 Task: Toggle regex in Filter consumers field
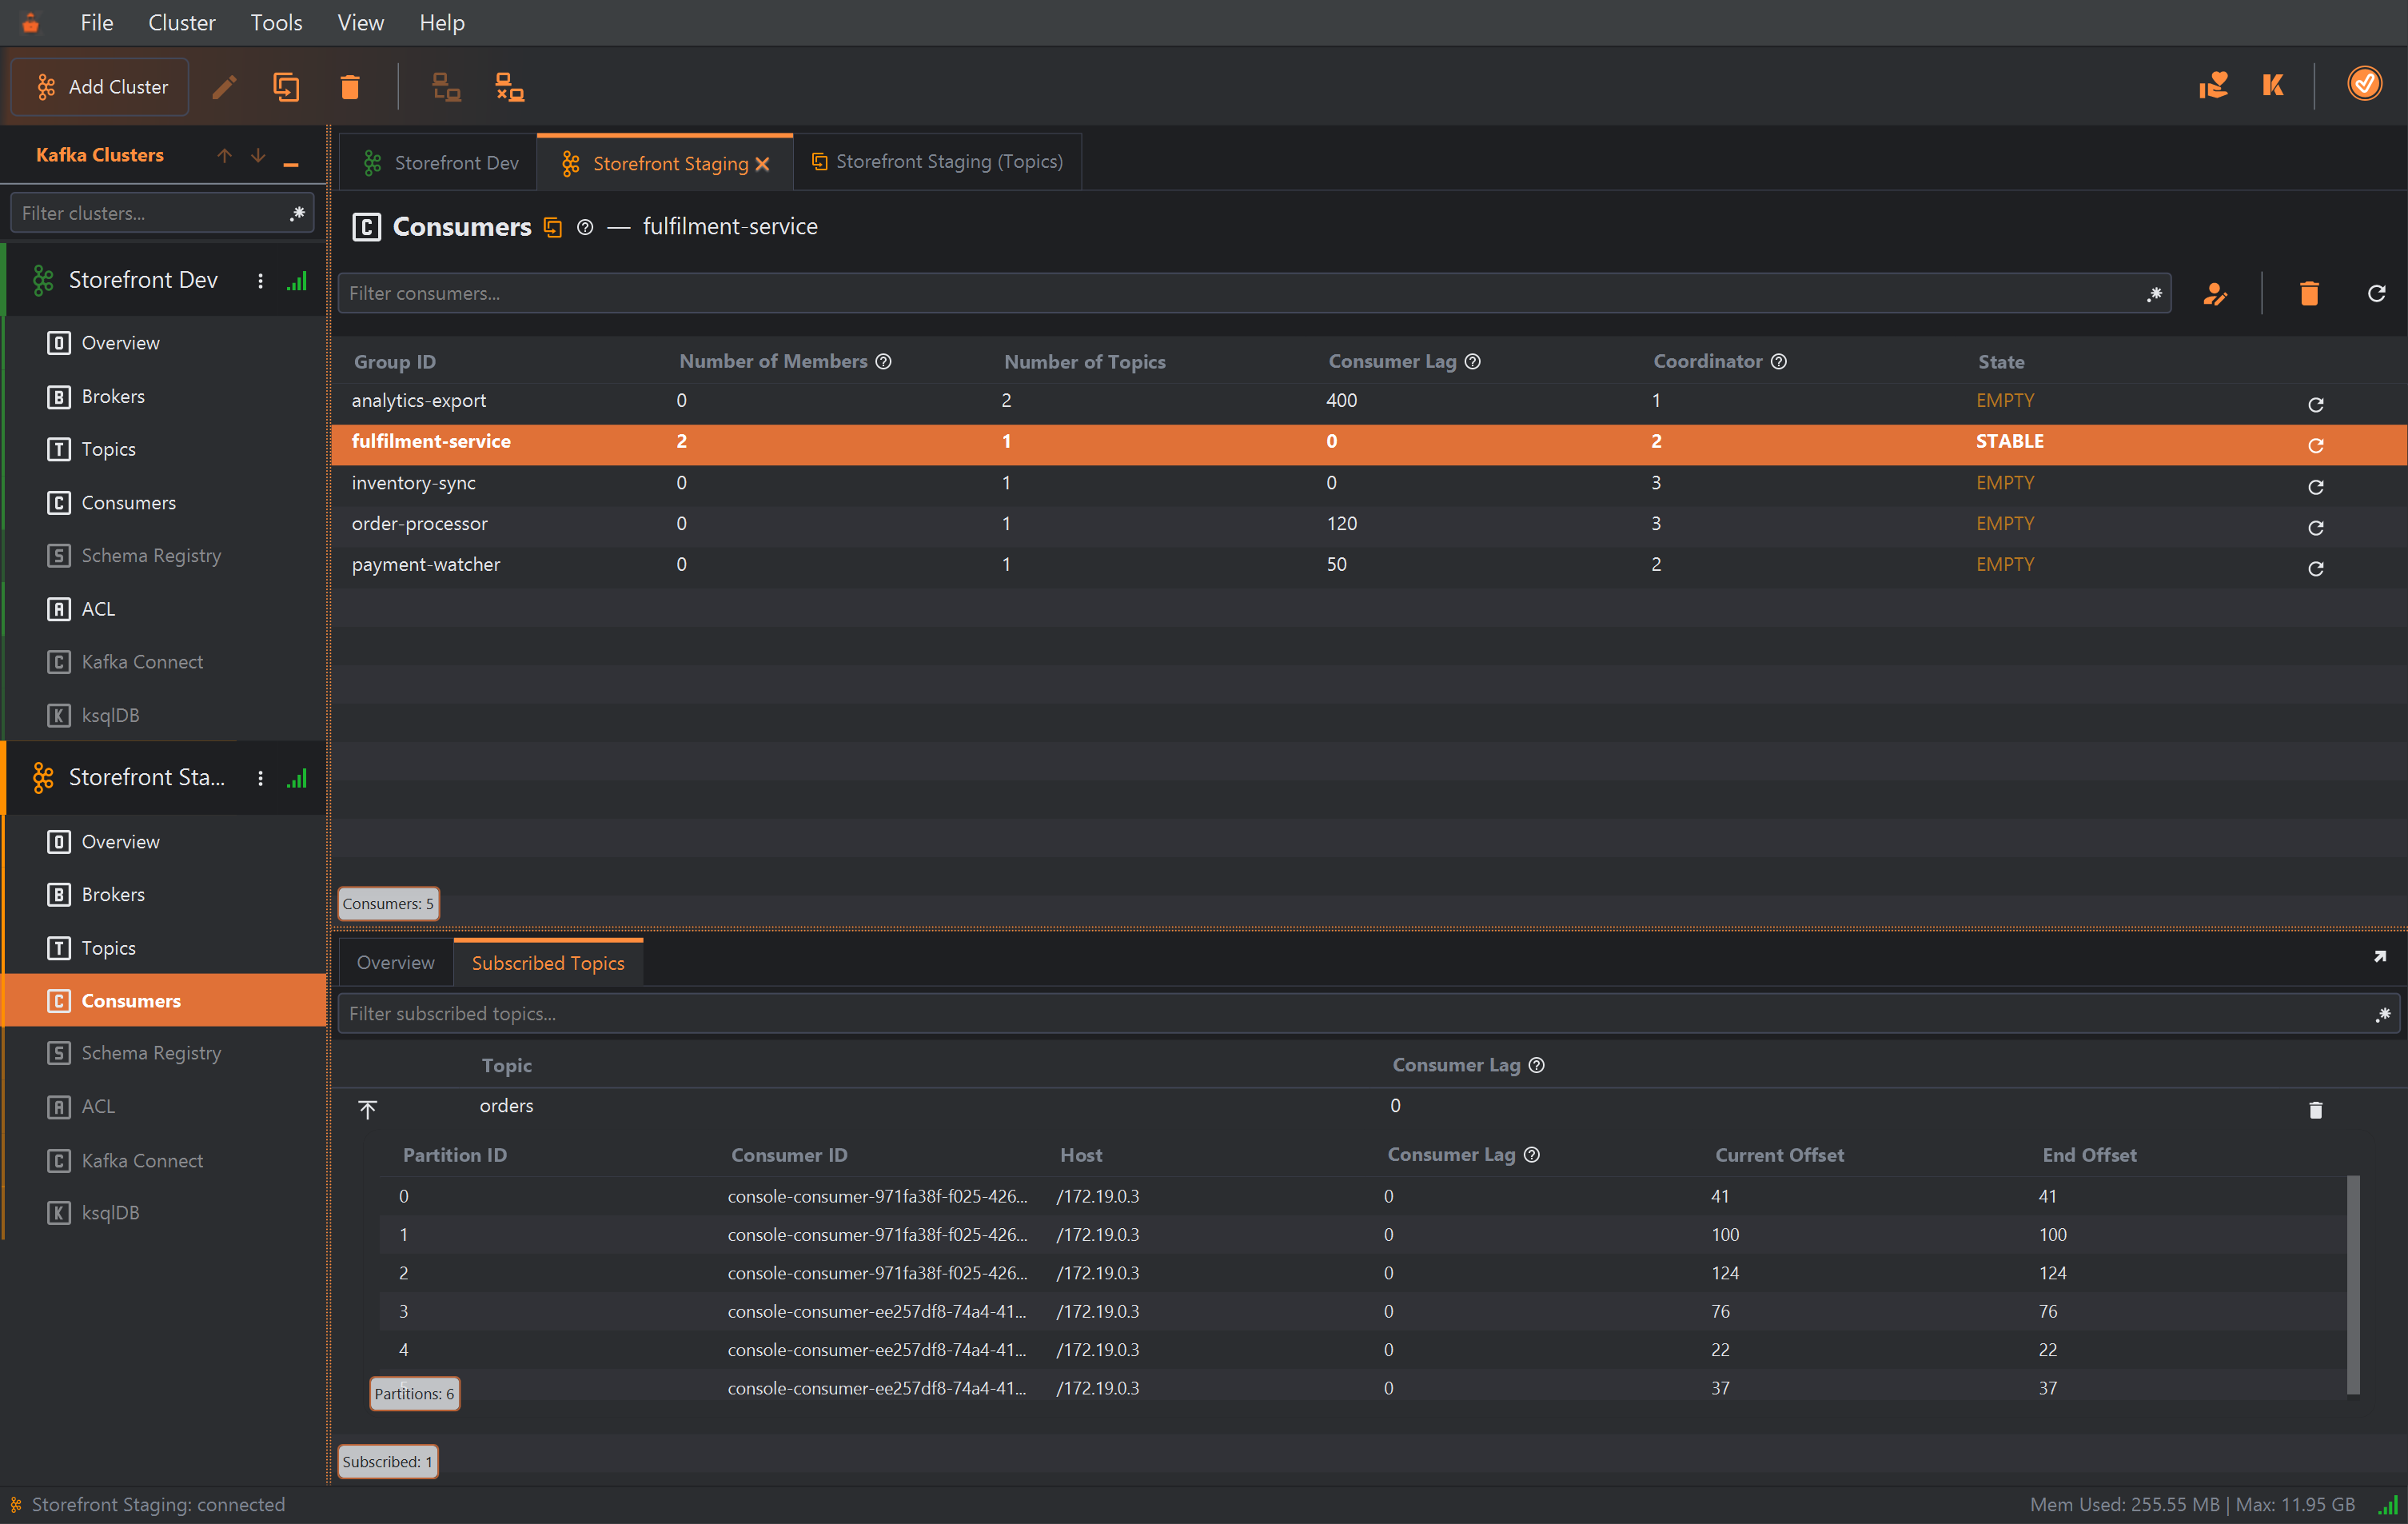click(x=2154, y=294)
